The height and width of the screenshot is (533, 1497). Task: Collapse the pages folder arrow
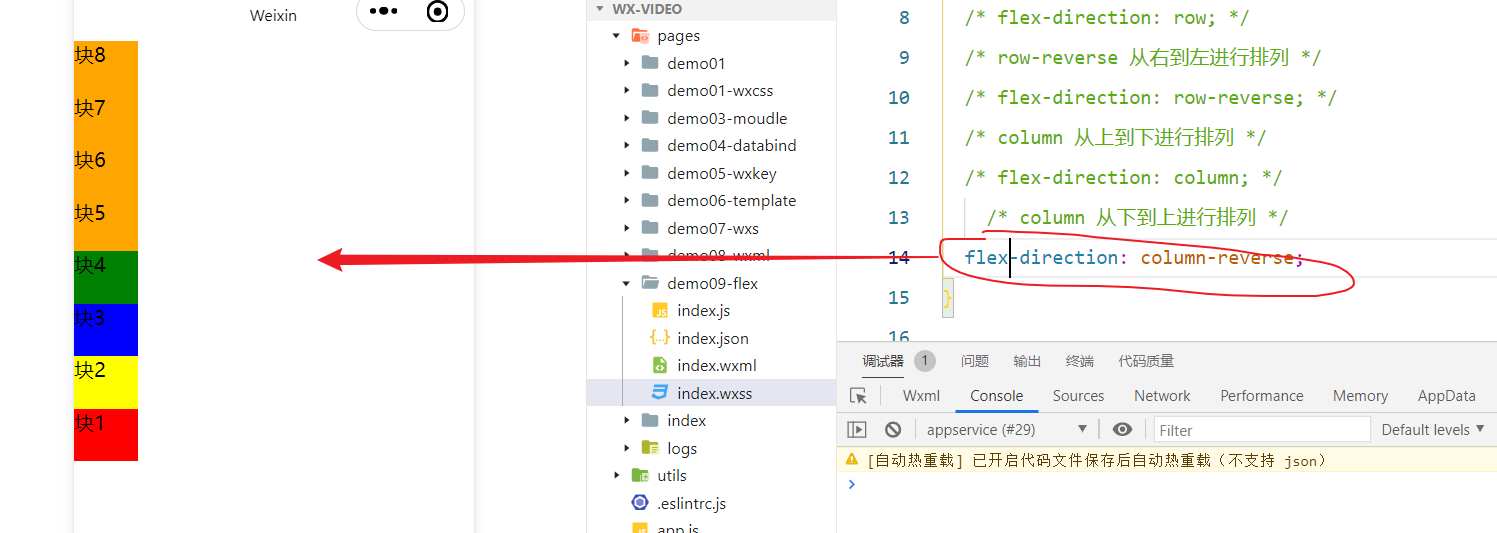click(x=617, y=36)
